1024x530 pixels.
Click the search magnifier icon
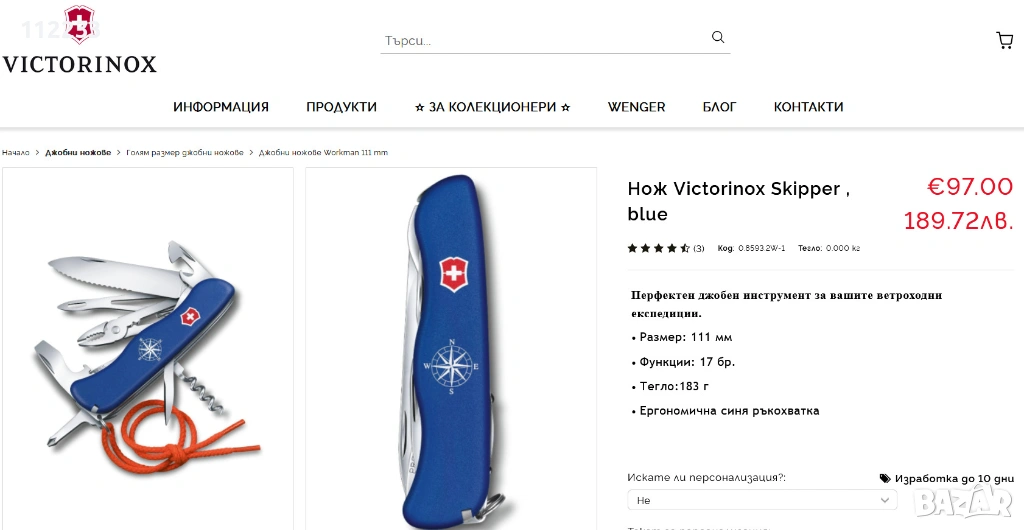pos(718,37)
